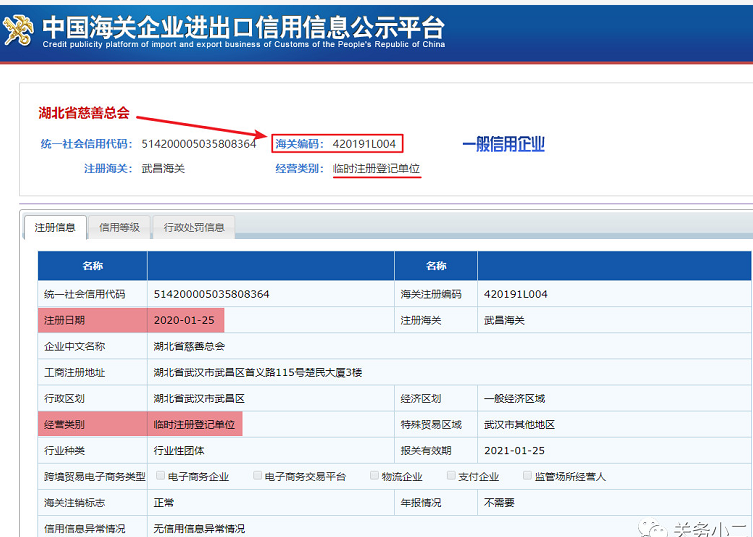Click the highlighted 经营类别 row label
The width and height of the screenshot is (753, 537).
click(64, 425)
